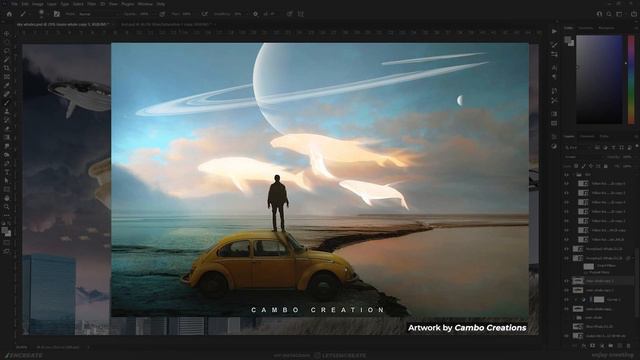640x360 pixels.
Task: Create a new layer icon
Action: point(620,346)
